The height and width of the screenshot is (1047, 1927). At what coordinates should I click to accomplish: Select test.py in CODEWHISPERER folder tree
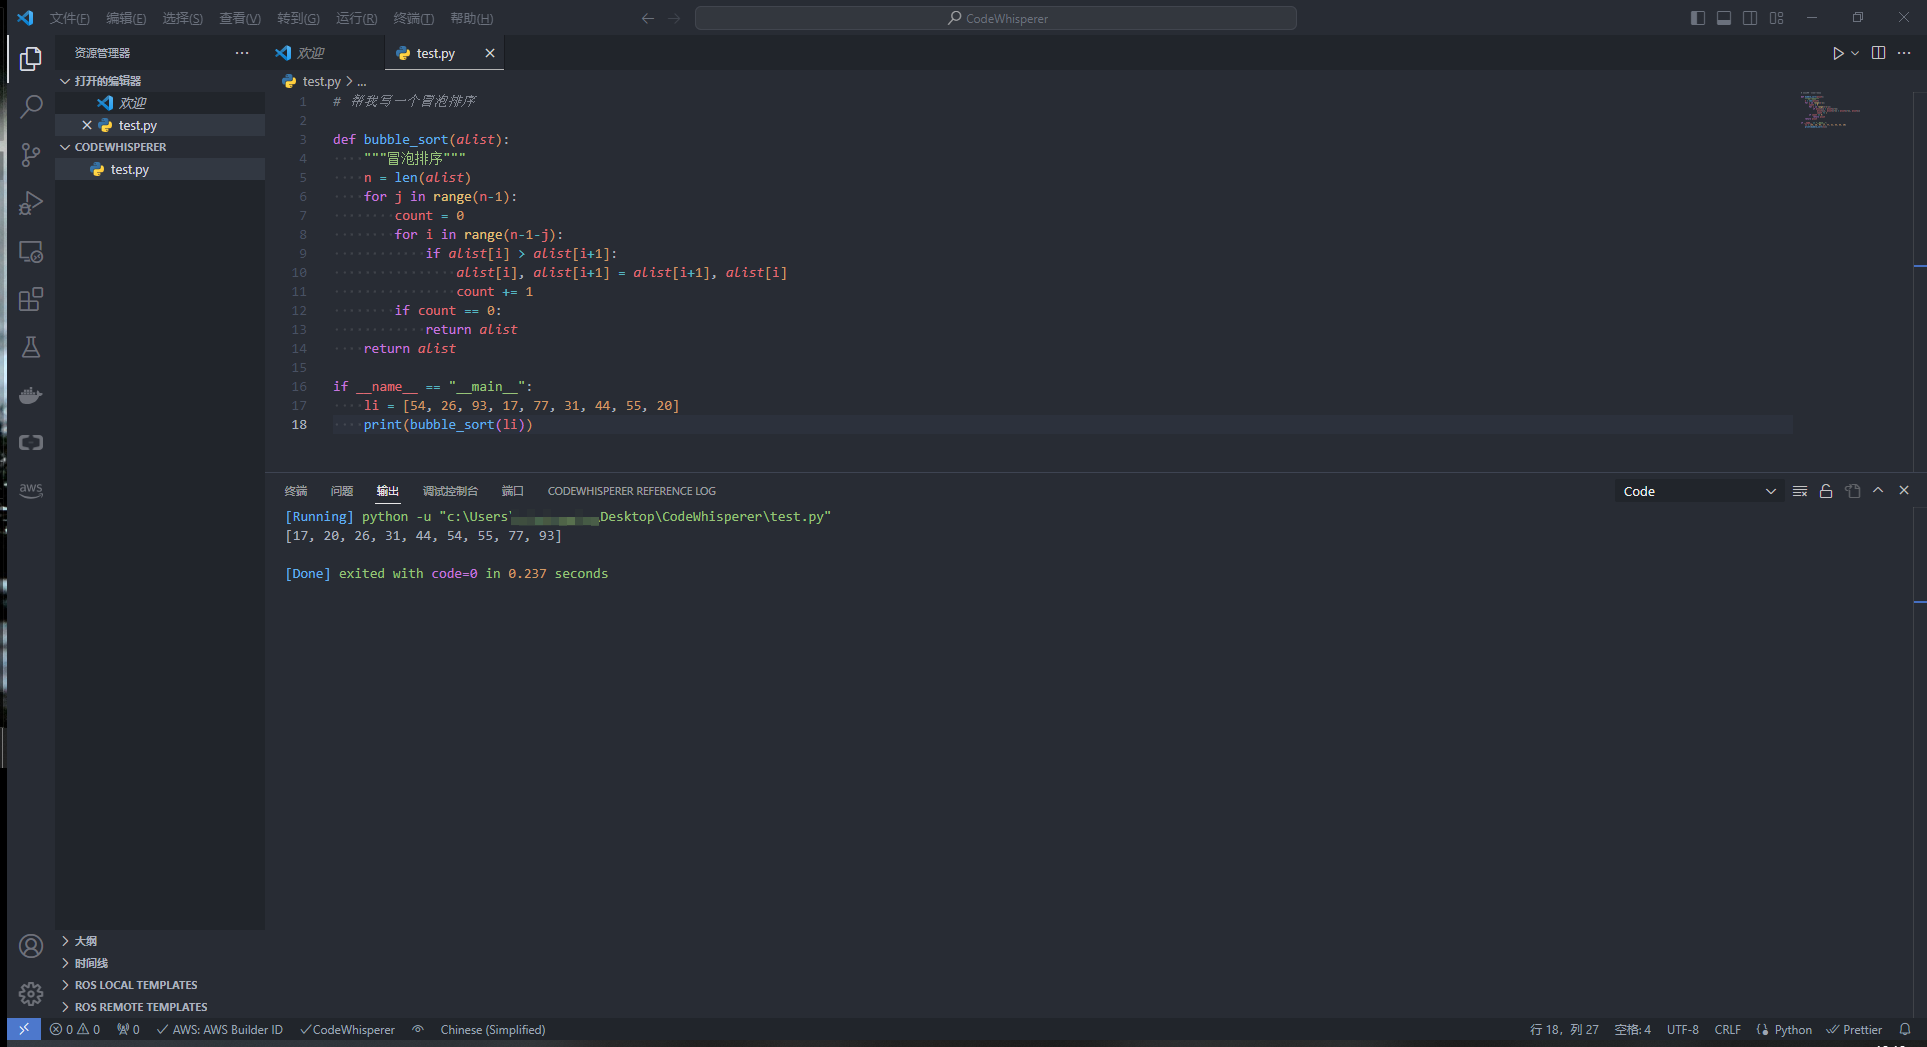point(160,169)
